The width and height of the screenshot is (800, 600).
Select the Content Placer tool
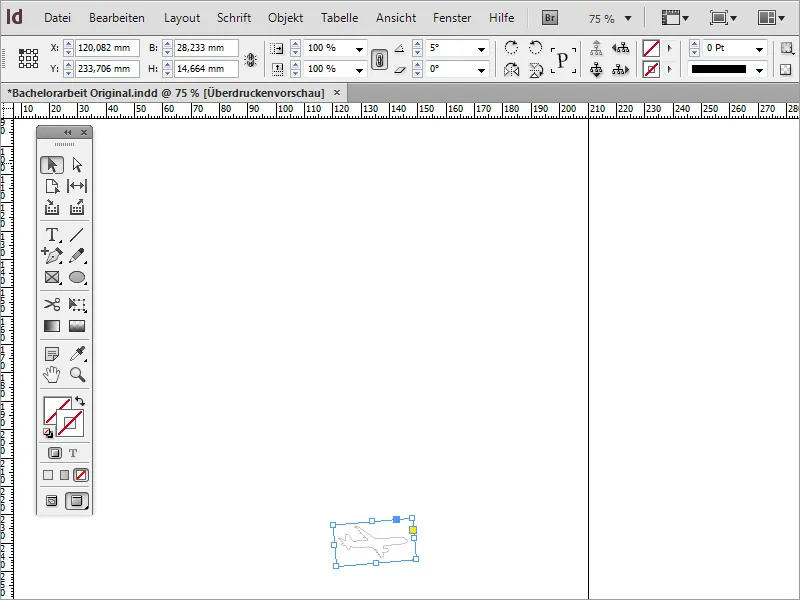[x=77, y=207]
